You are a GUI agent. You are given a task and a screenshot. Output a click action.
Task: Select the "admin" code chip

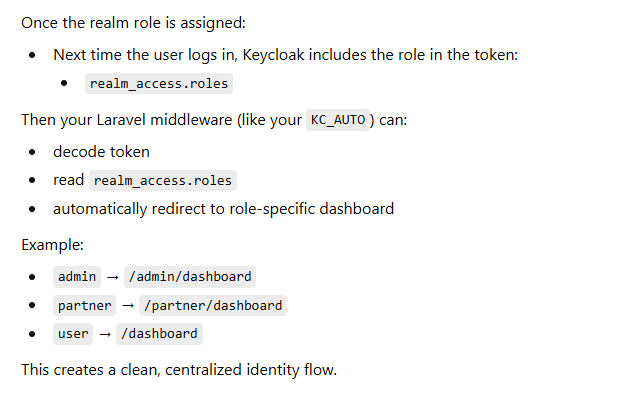[77, 276]
